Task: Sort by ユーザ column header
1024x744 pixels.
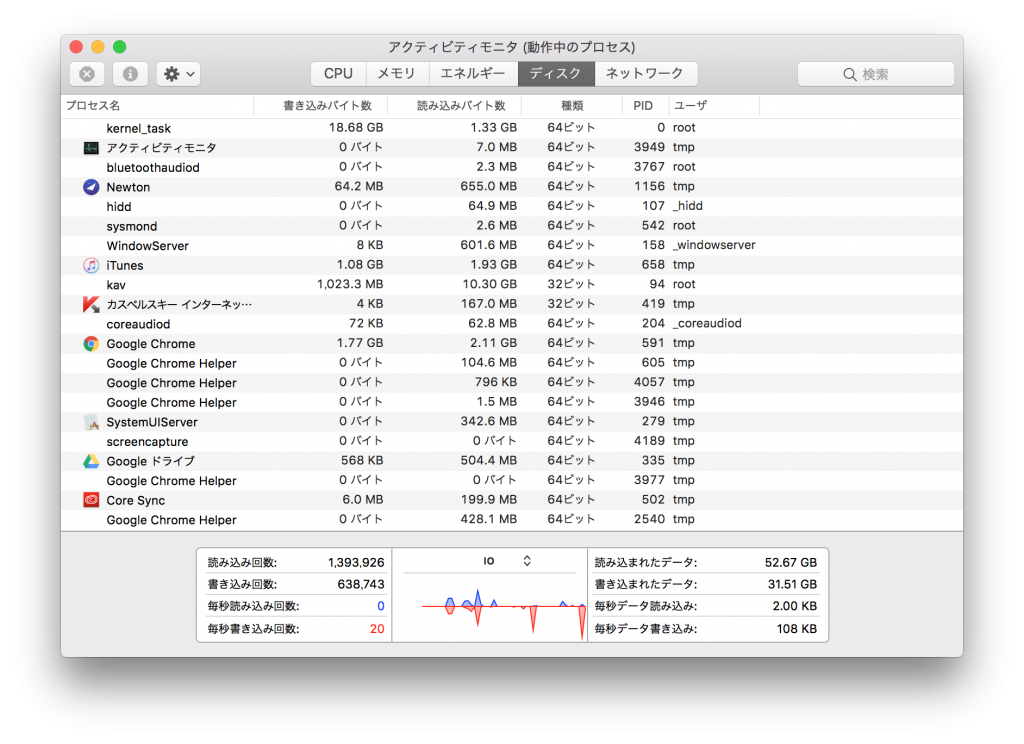Action: click(x=714, y=106)
